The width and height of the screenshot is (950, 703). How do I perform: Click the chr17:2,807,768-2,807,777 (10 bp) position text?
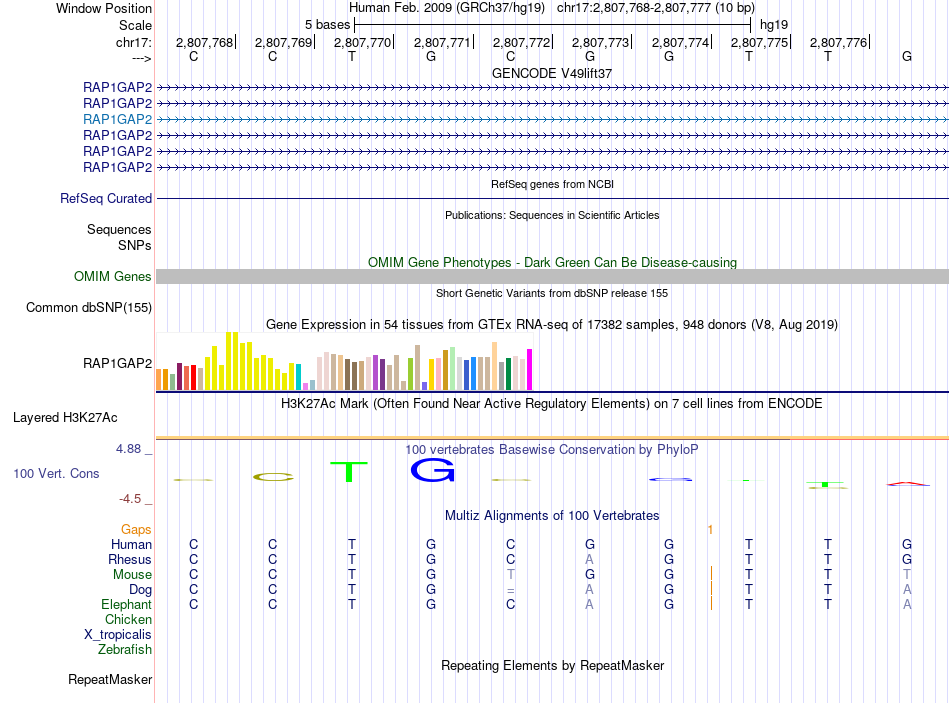pos(656,8)
